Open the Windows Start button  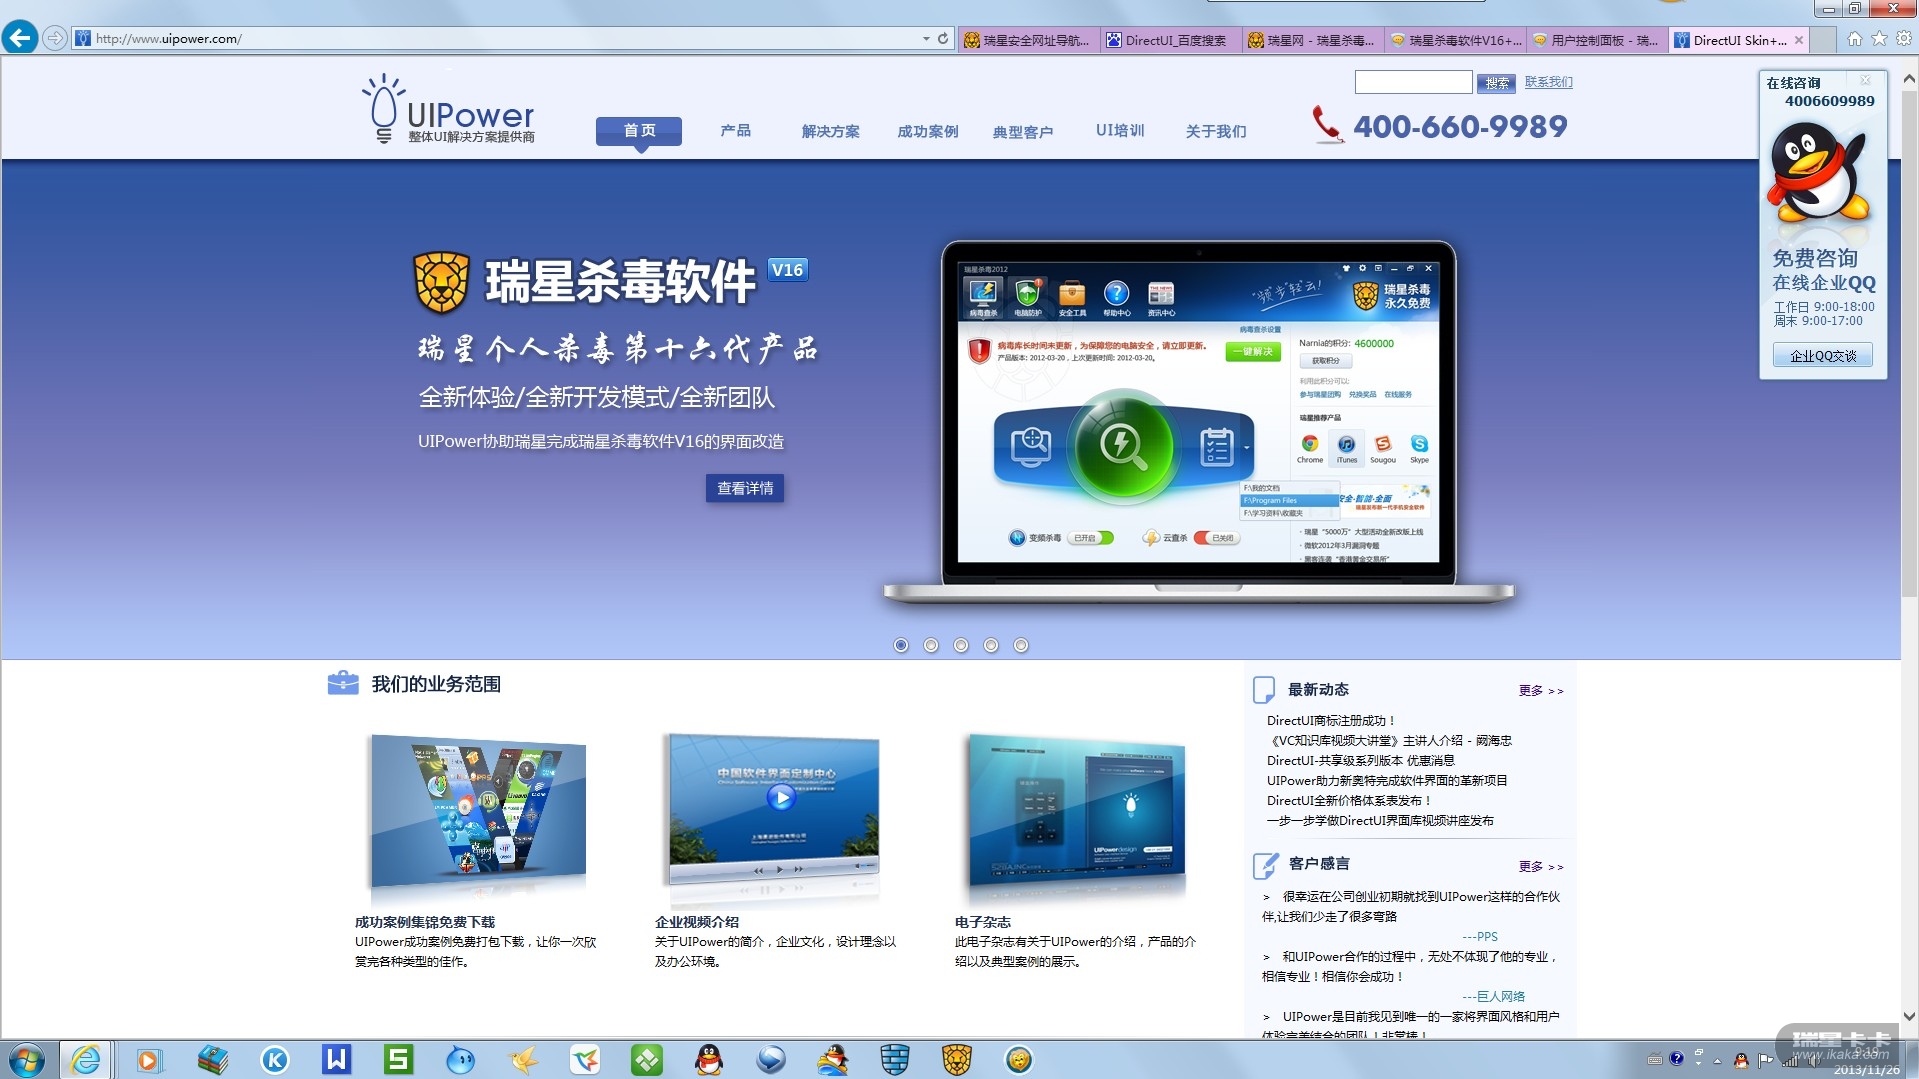[x=26, y=1060]
